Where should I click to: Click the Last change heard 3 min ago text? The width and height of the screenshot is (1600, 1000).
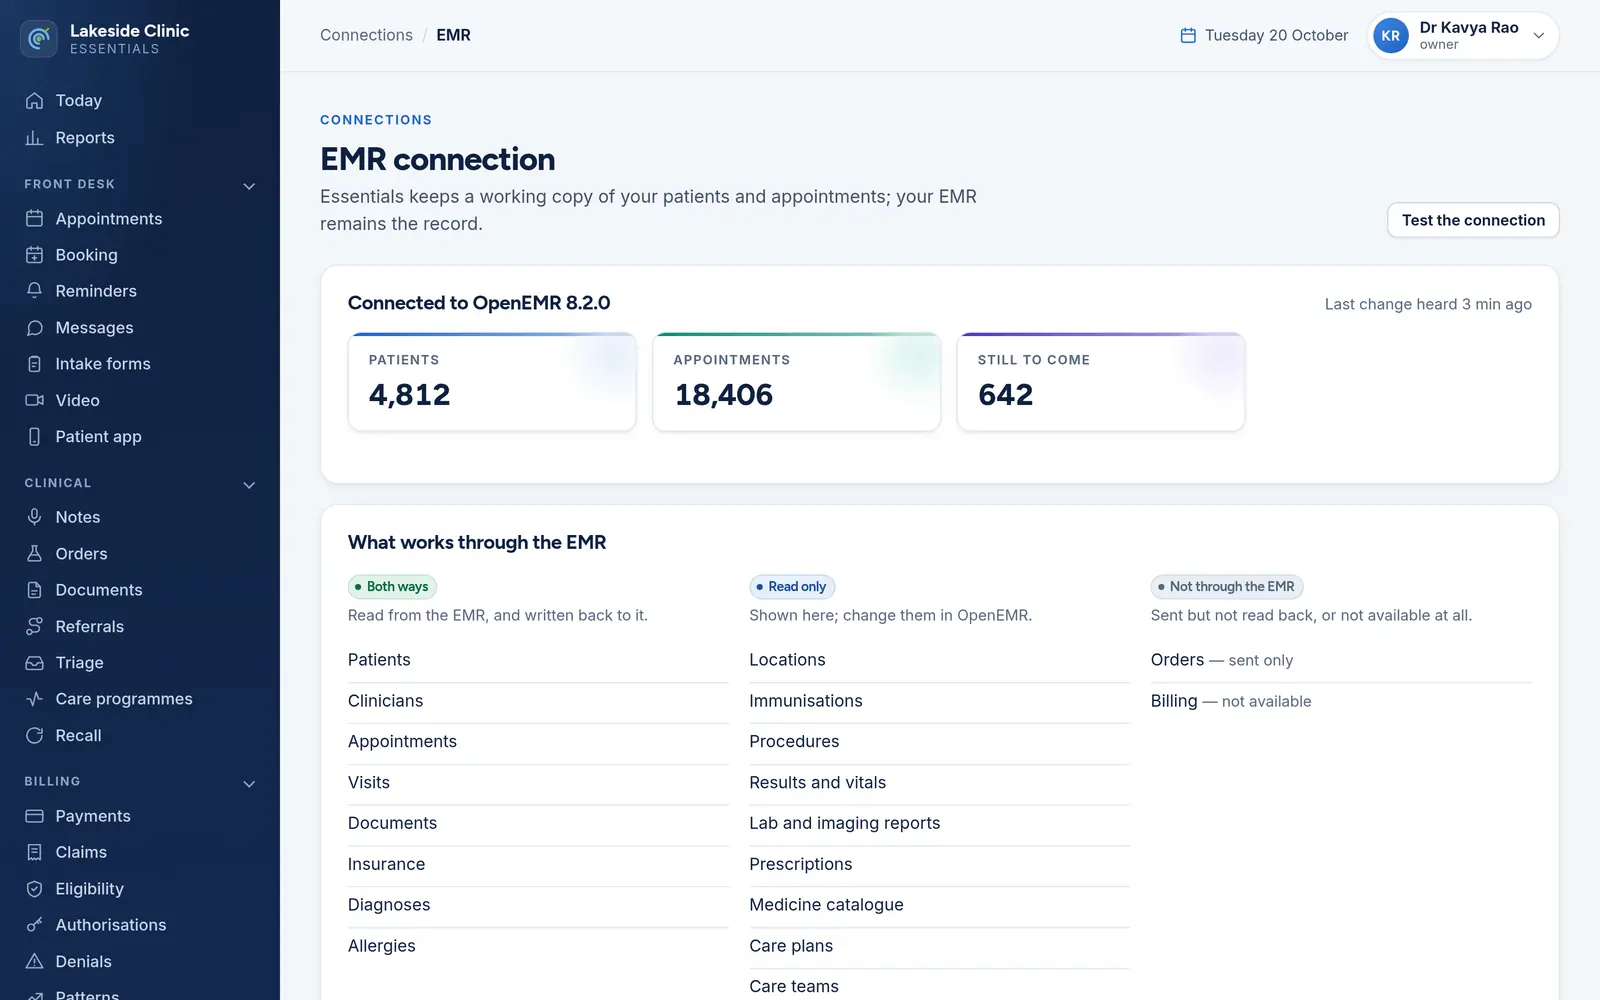1428,304
